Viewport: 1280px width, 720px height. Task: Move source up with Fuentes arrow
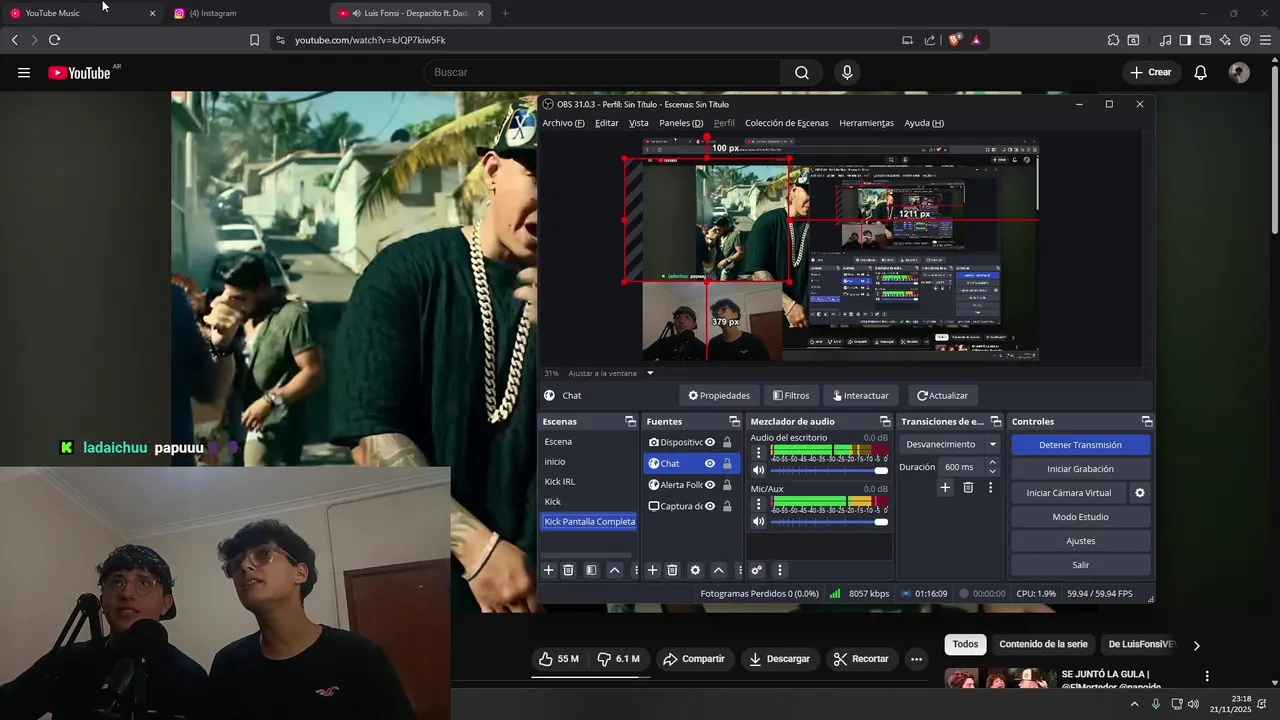click(718, 570)
